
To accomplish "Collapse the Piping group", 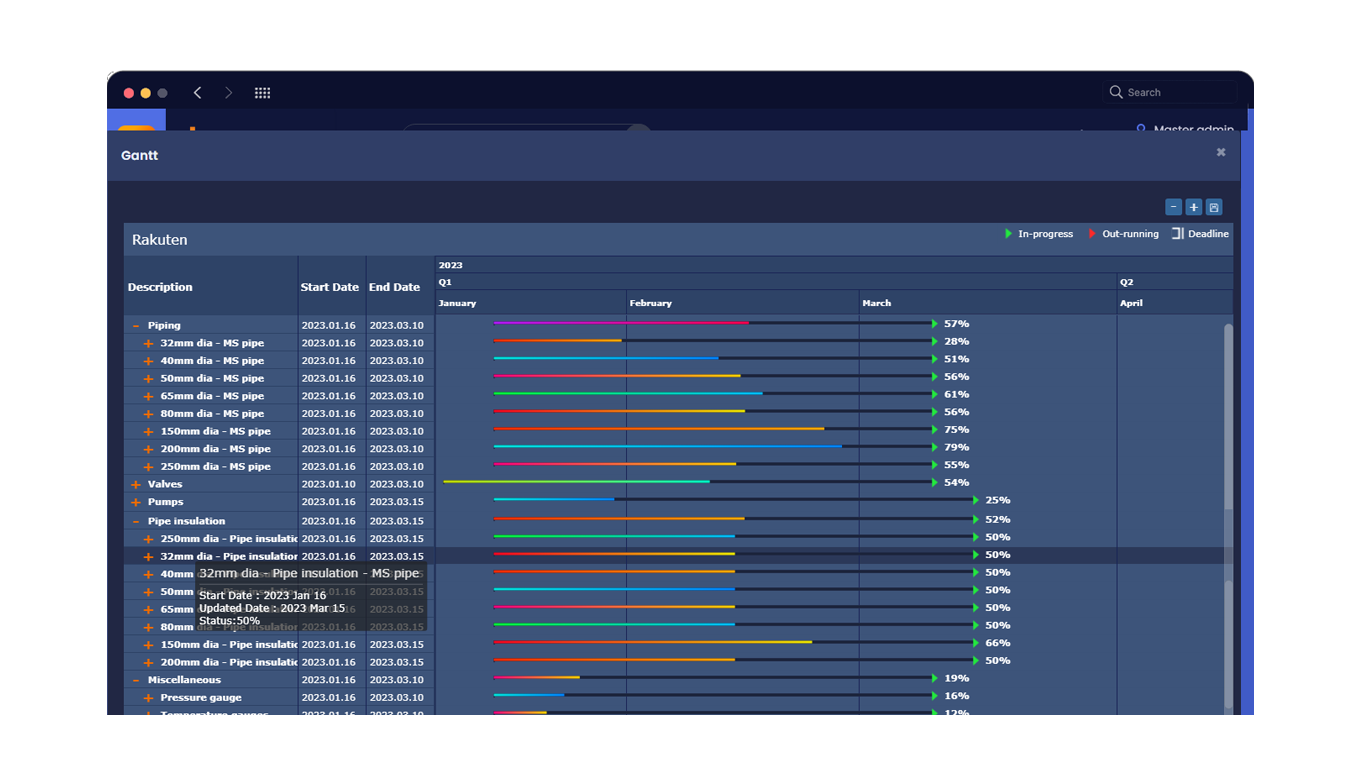I will [136, 326].
